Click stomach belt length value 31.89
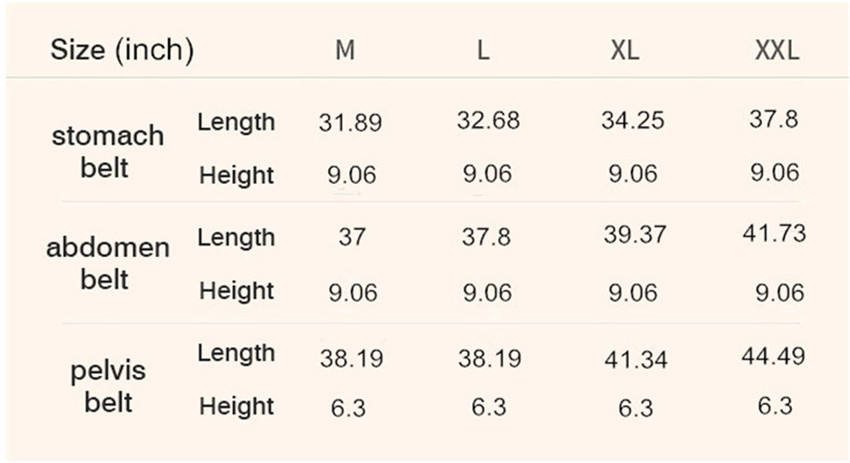850x463 pixels. tap(350, 122)
